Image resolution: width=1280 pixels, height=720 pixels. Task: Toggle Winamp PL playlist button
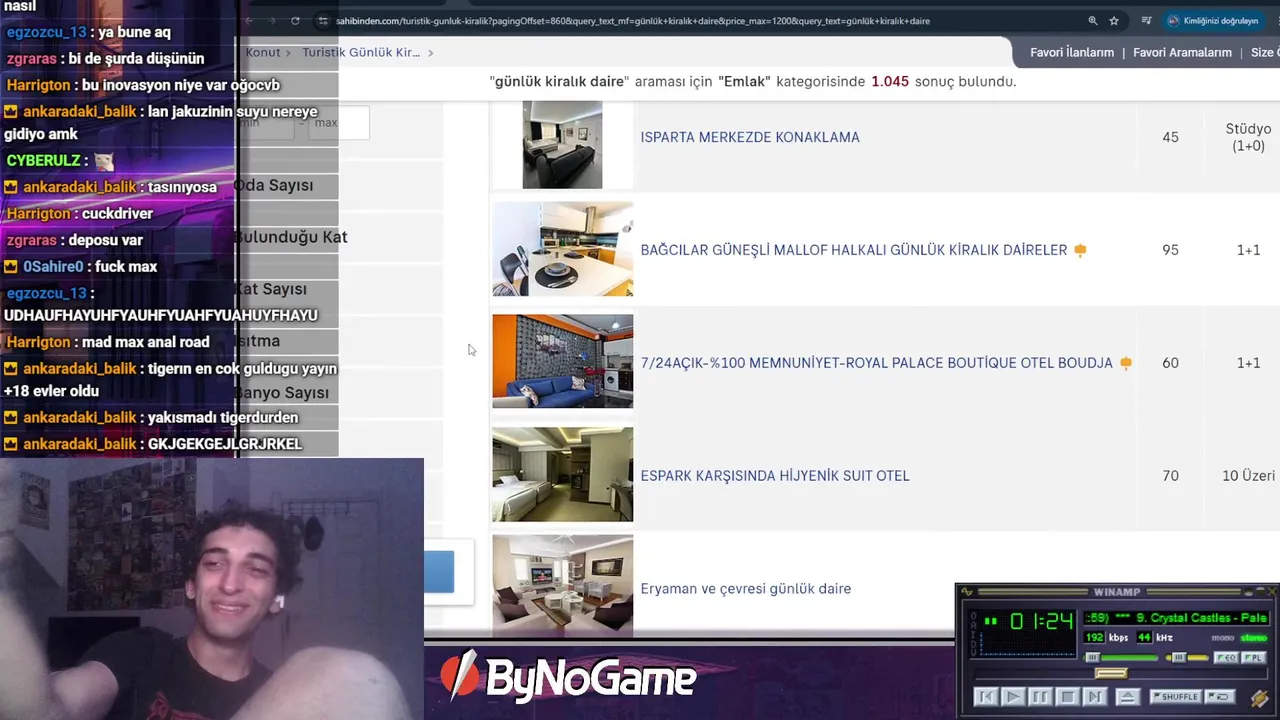(x=1254, y=657)
